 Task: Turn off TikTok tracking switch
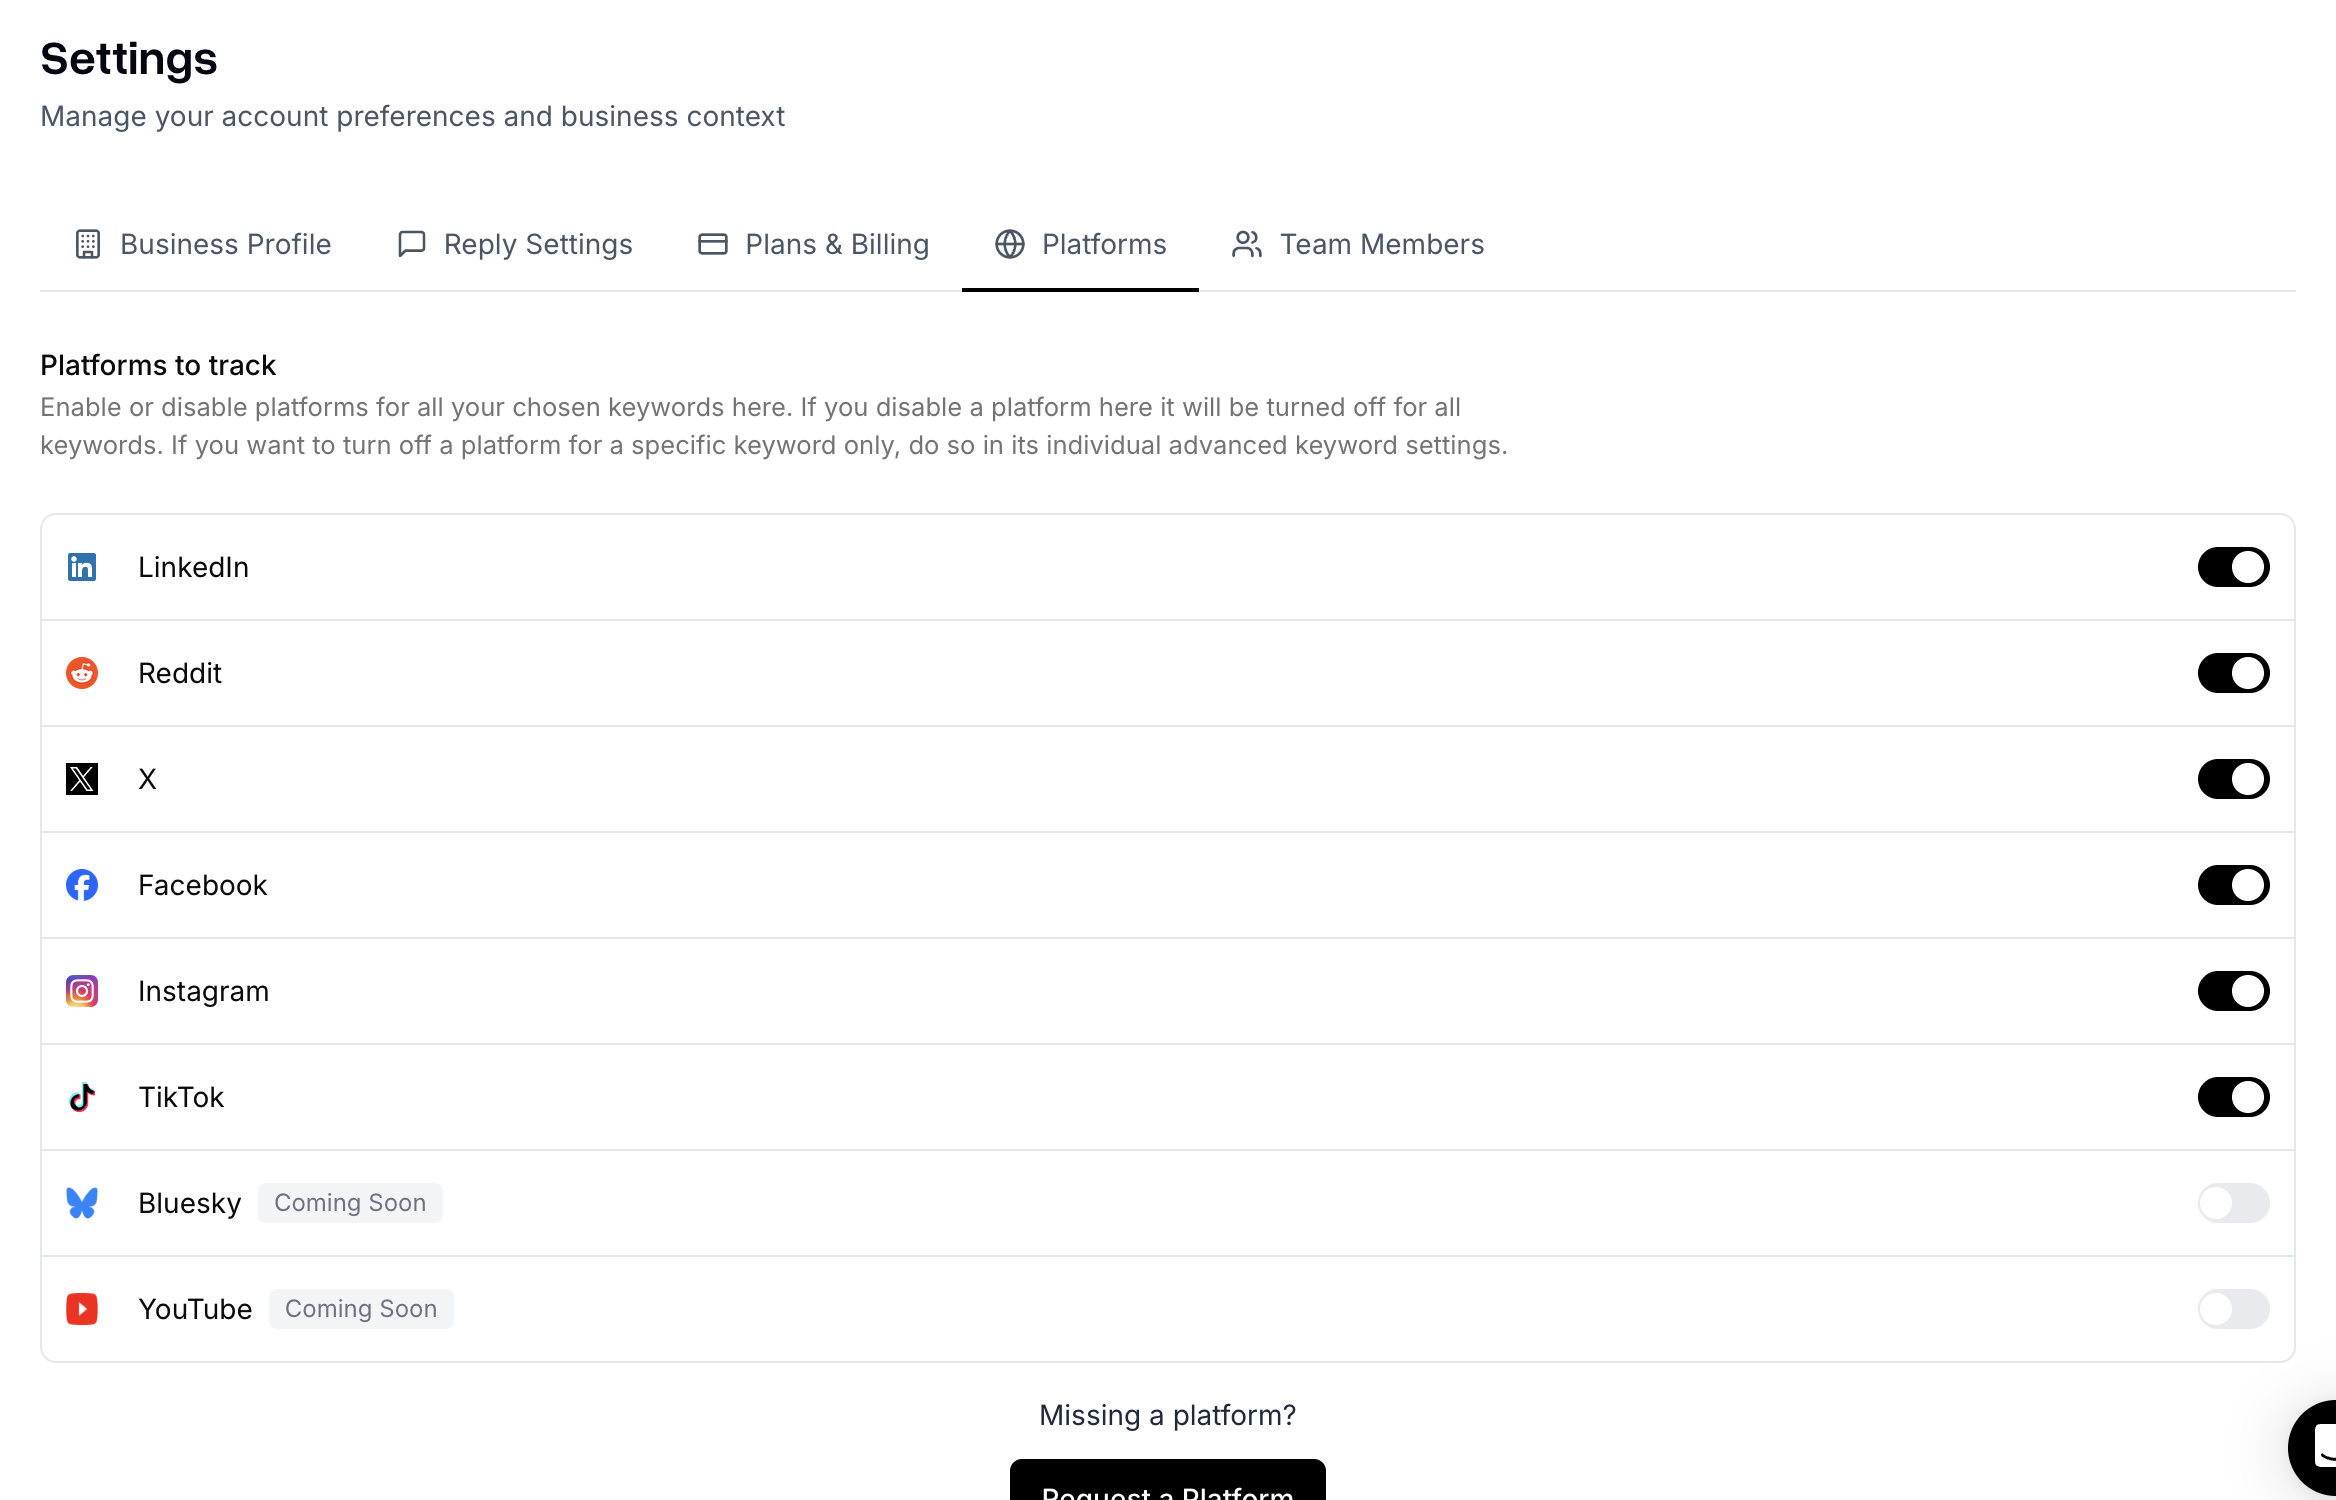(x=2233, y=1097)
